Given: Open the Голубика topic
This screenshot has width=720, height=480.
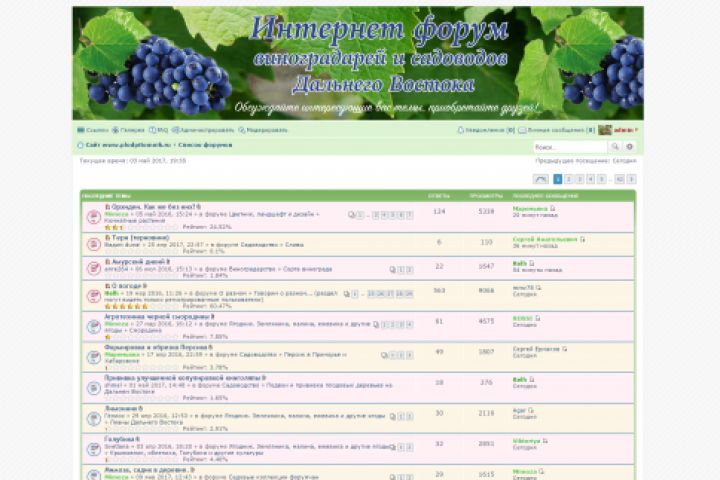Looking at the screenshot, I should point(119,439).
